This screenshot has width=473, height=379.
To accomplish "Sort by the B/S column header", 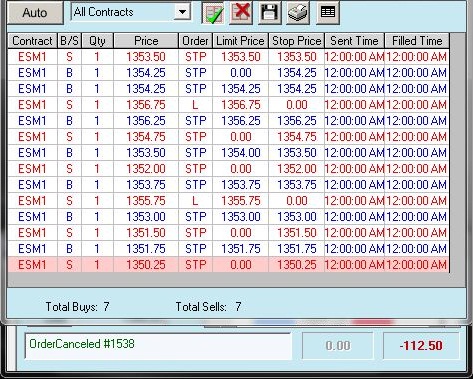I will [x=69, y=41].
